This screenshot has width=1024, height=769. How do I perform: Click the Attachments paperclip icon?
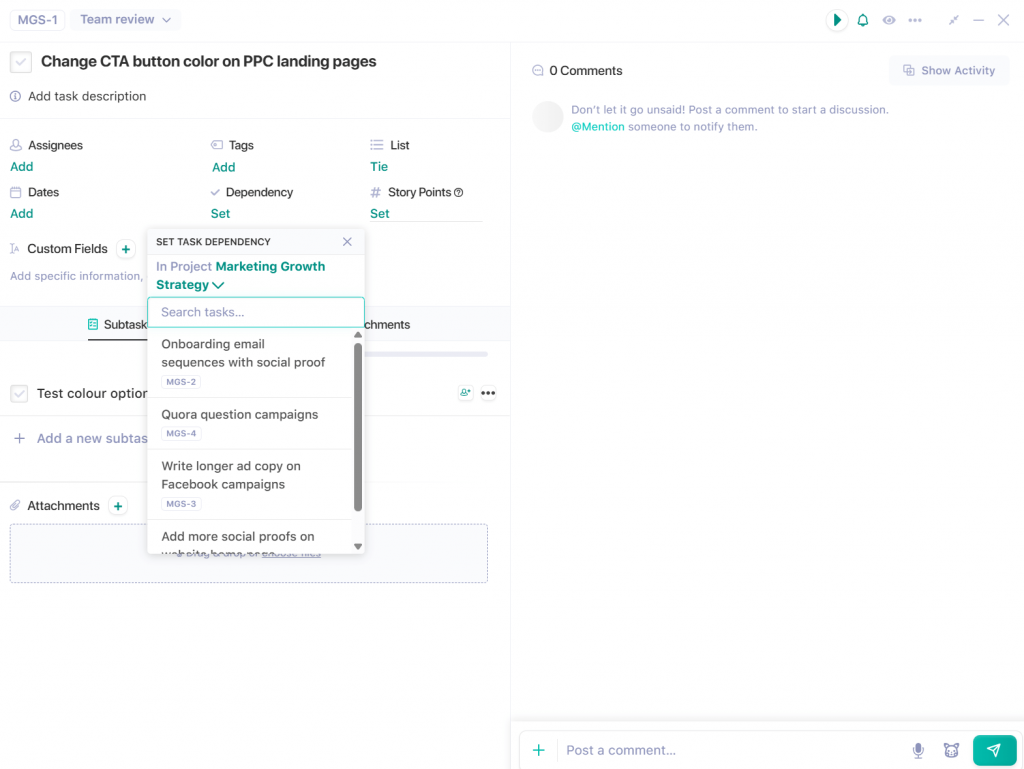click(16, 505)
